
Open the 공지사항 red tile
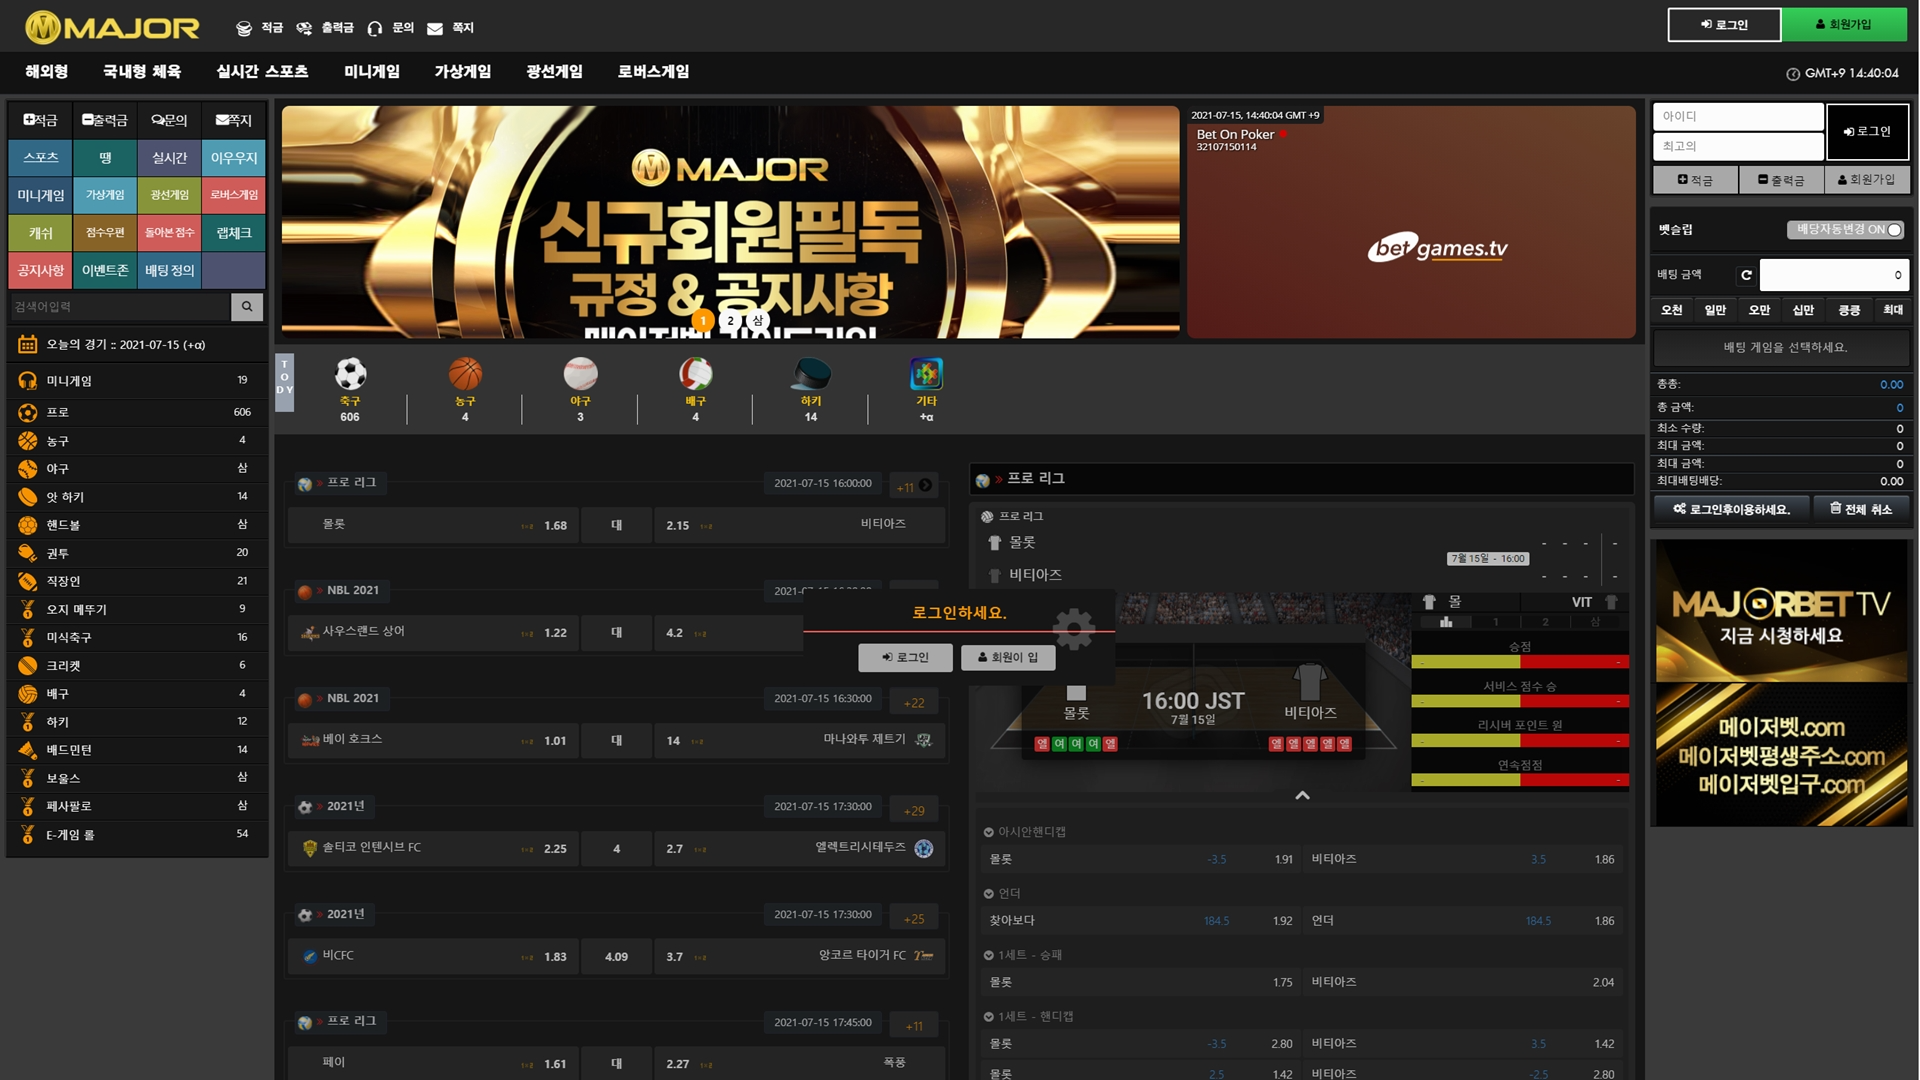pos(41,271)
